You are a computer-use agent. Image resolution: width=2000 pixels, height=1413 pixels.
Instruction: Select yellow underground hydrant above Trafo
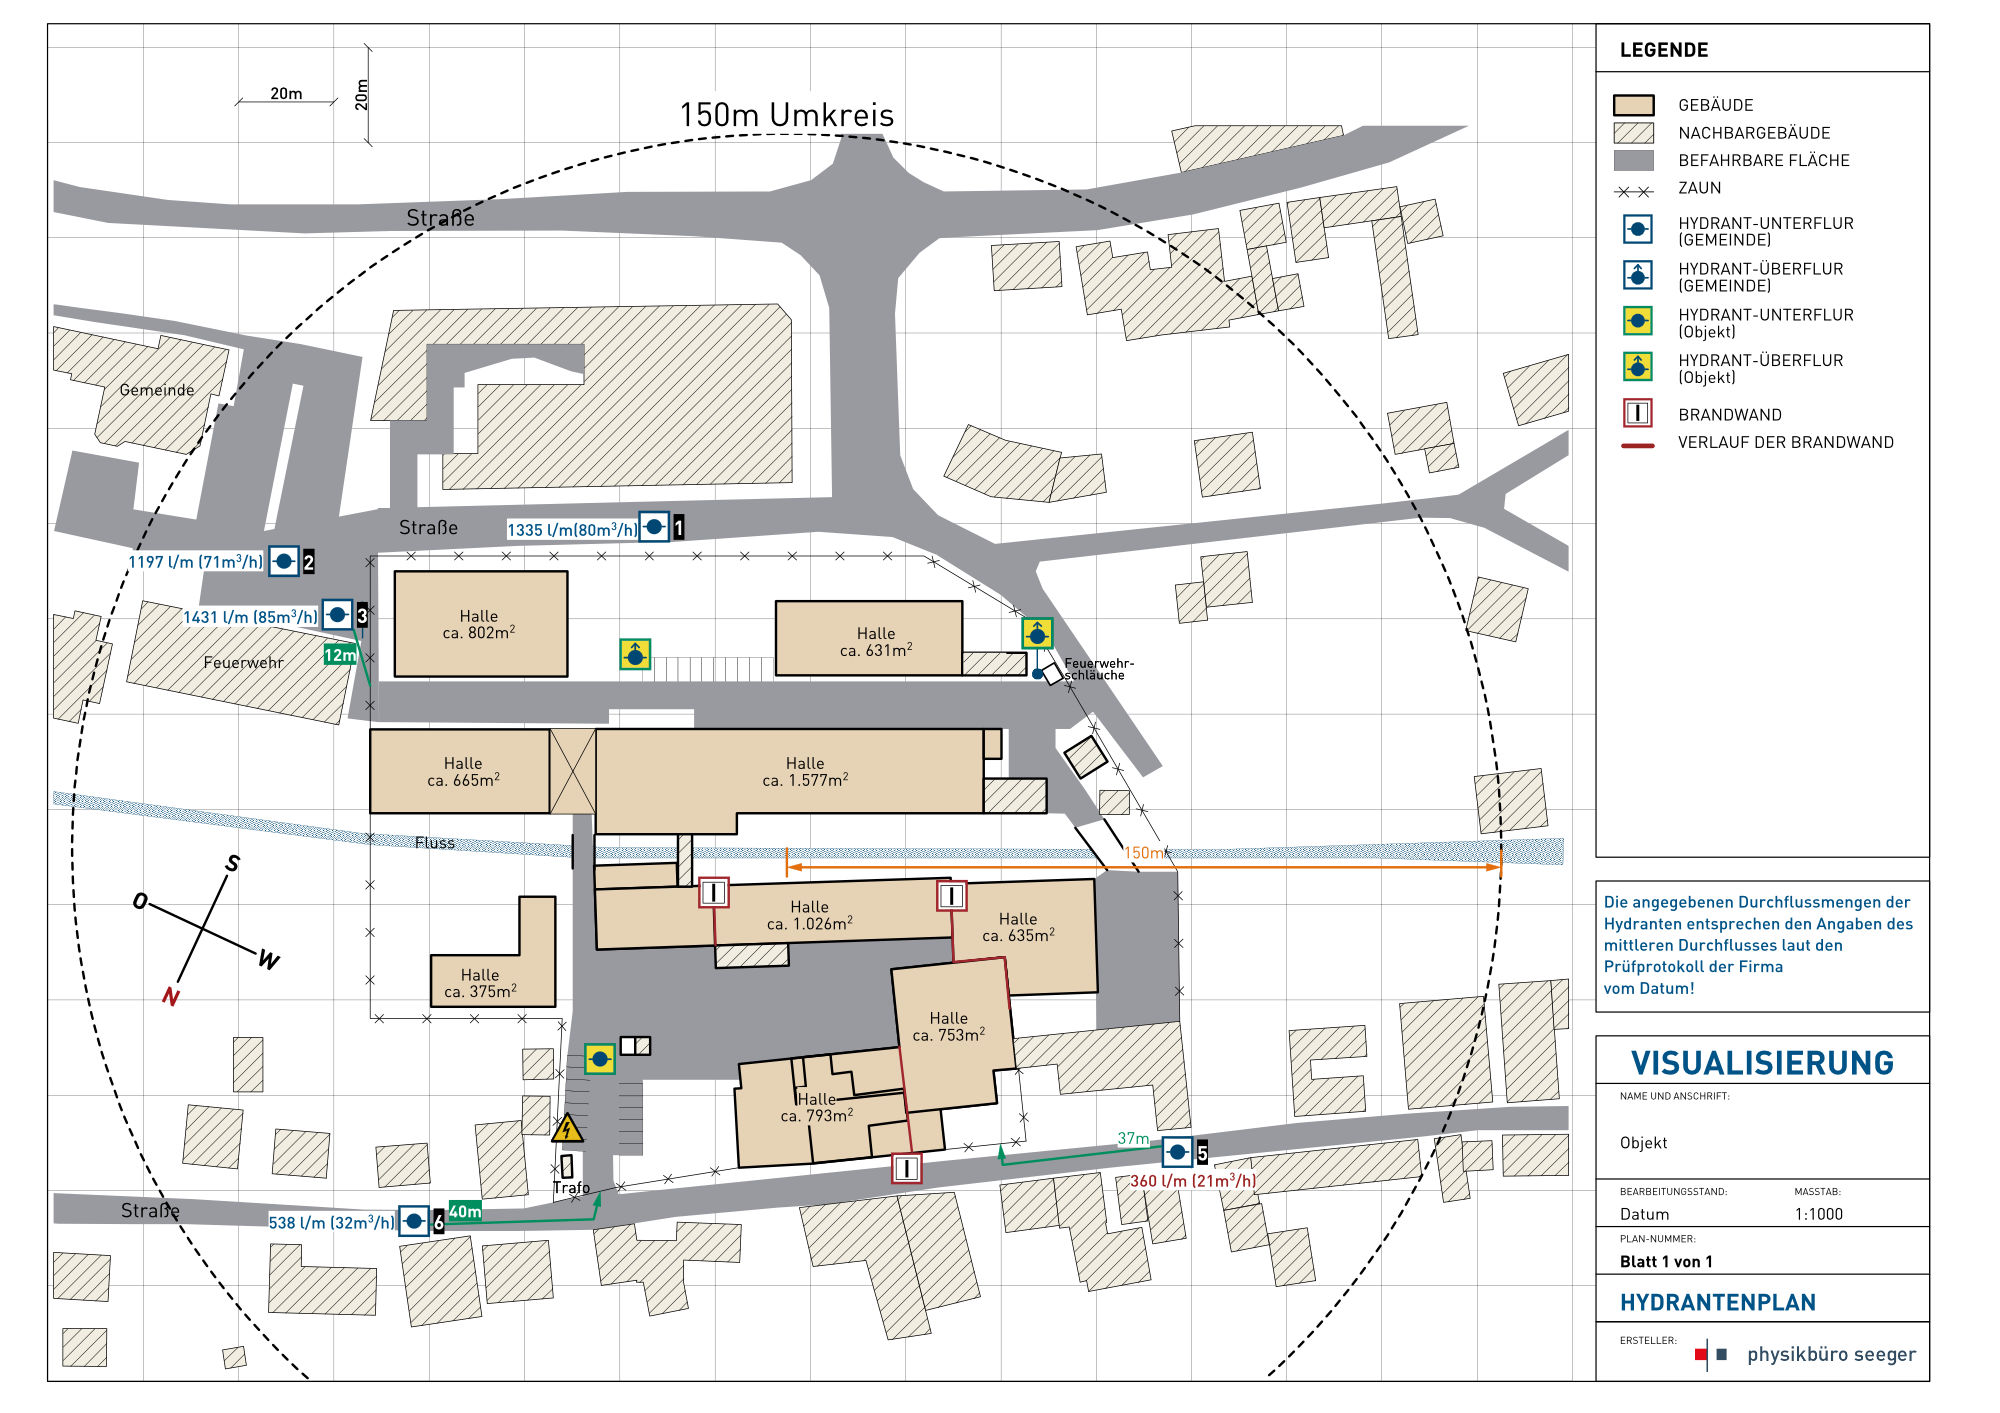pyautogui.click(x=599, y=1058)
